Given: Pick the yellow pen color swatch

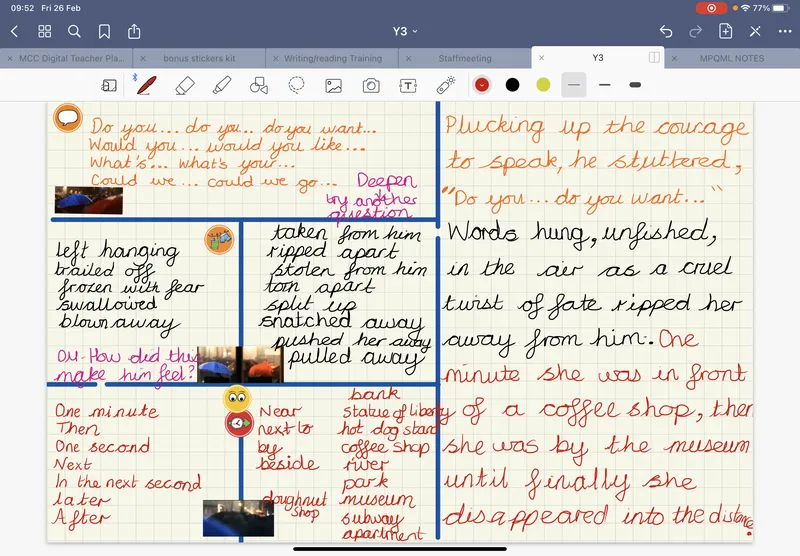Looking at the screenshot, I should coord(543,85).
